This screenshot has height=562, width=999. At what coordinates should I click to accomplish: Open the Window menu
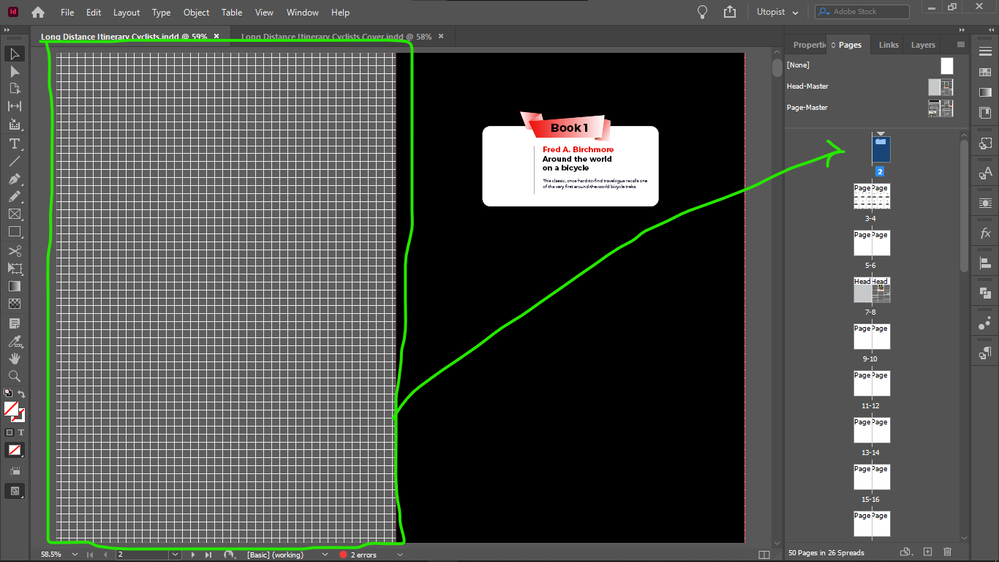[x=302, y=12]
